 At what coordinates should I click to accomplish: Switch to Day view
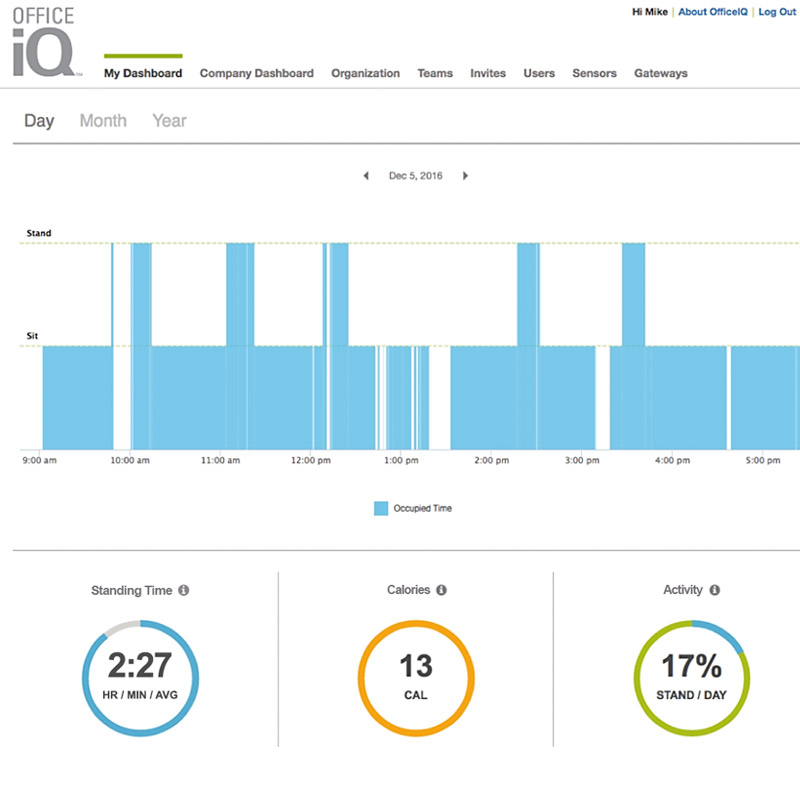[39, 121]
